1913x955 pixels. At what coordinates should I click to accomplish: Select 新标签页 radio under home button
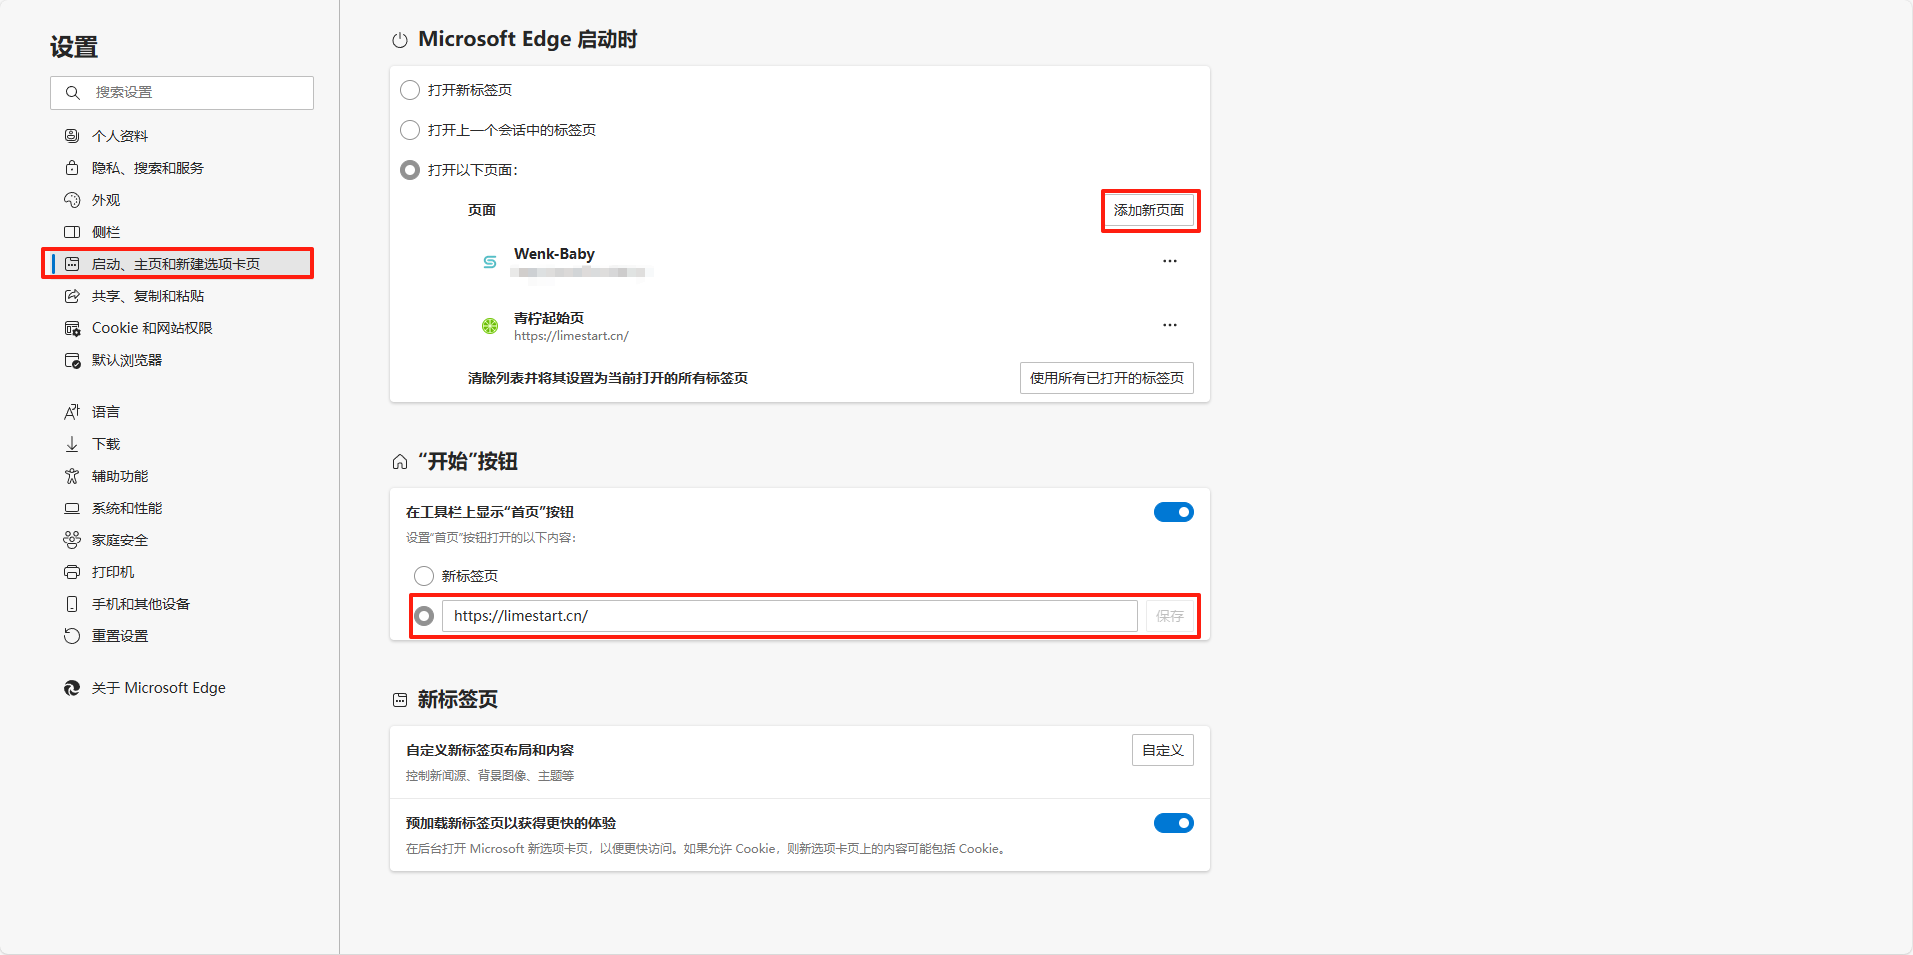(424, 576)
